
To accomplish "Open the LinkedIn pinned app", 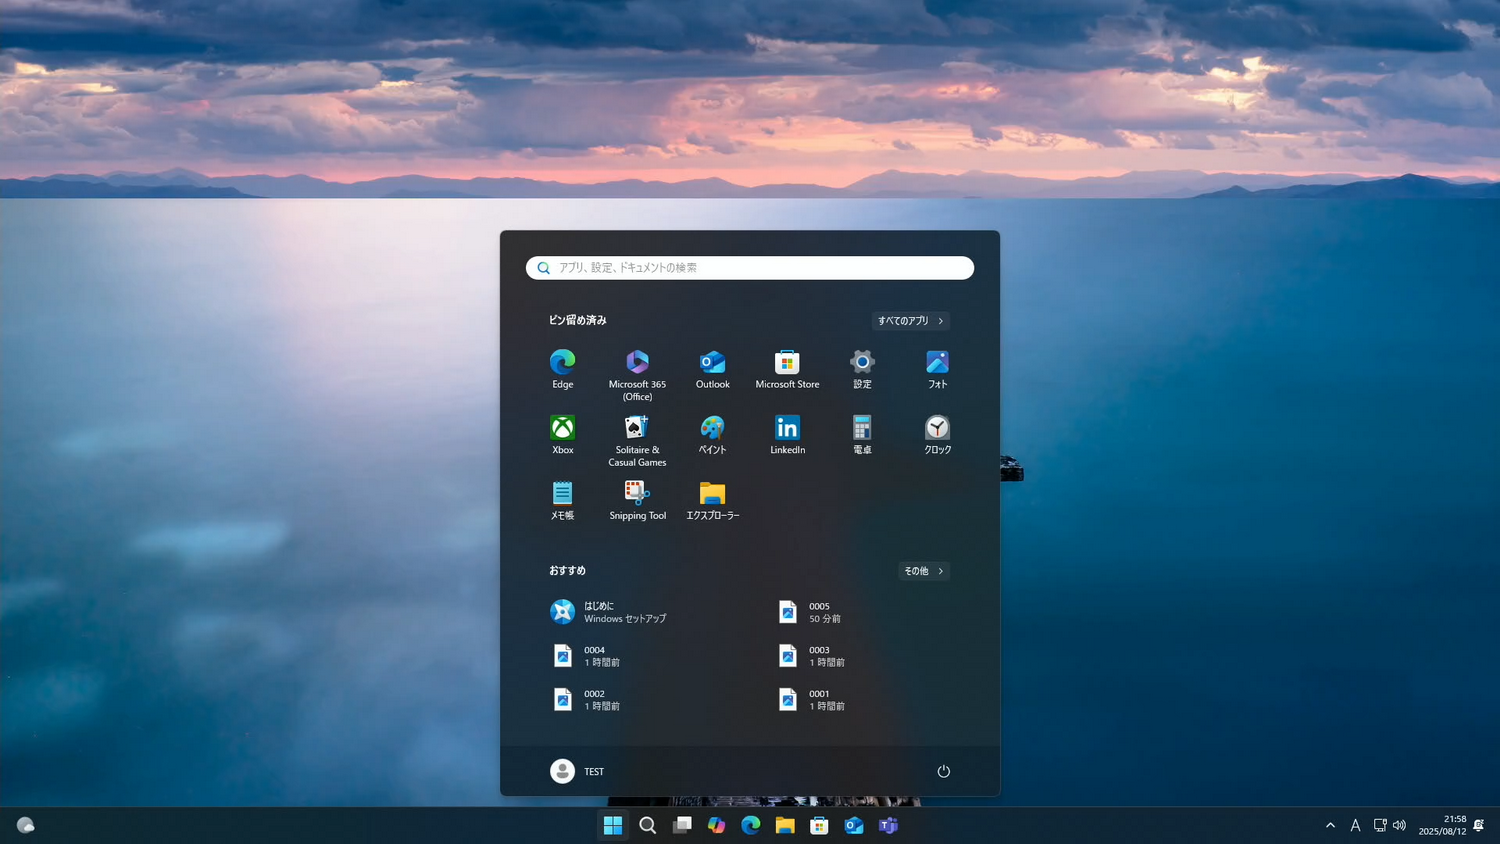I will pyautogui.click(x=786, y=430).
